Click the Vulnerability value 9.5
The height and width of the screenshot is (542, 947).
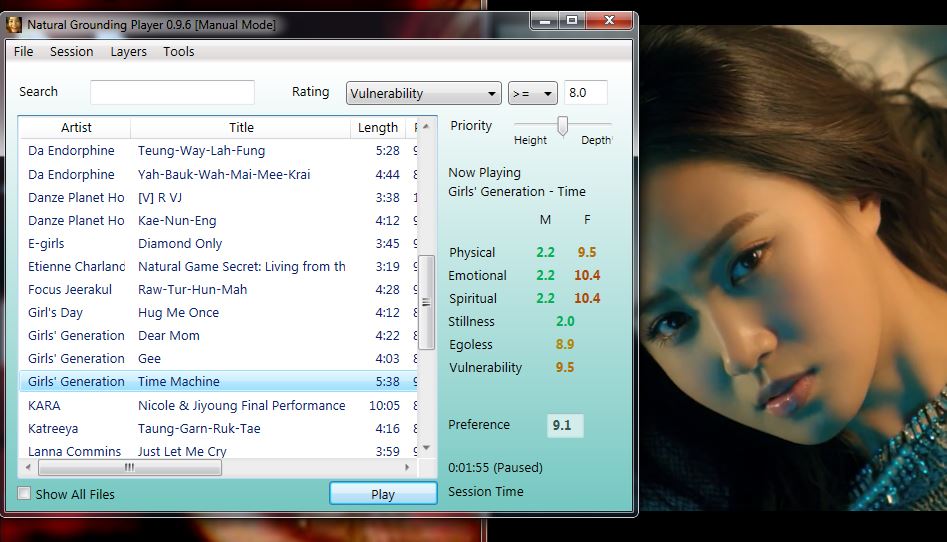[x=565, y=367]
